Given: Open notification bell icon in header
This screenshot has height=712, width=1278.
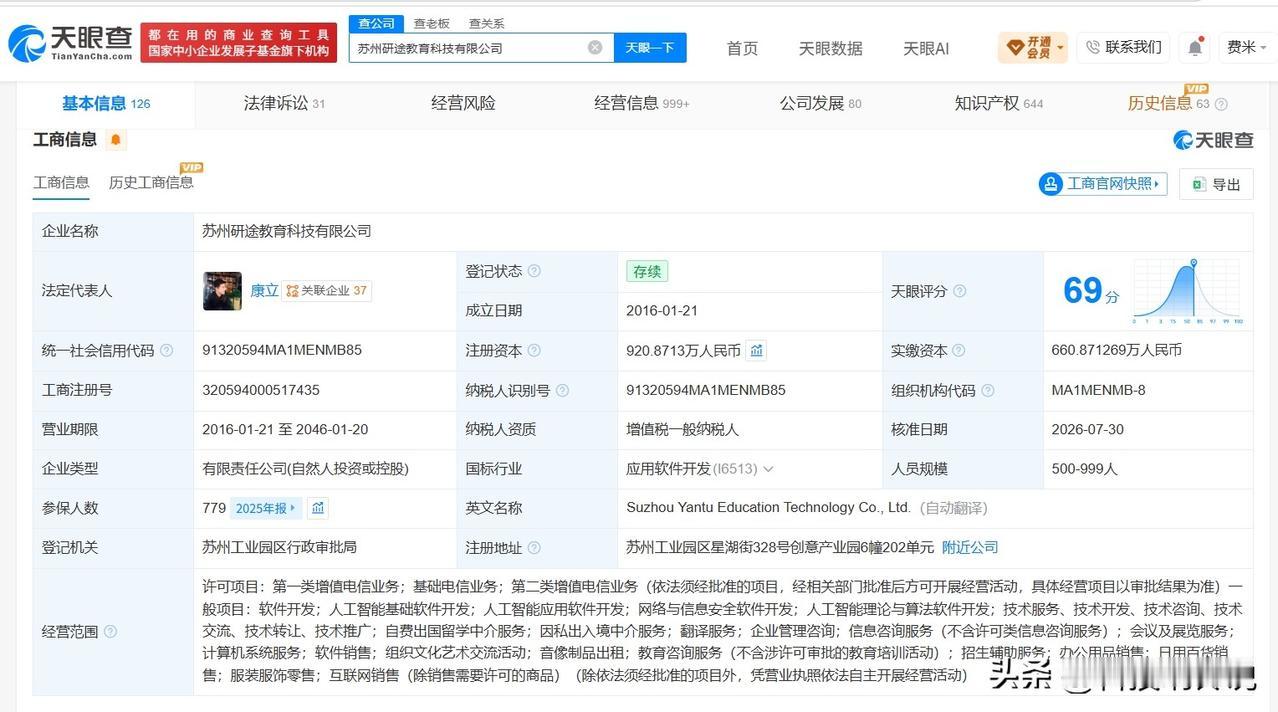Looking at the screenshot, I should 1195,47.
